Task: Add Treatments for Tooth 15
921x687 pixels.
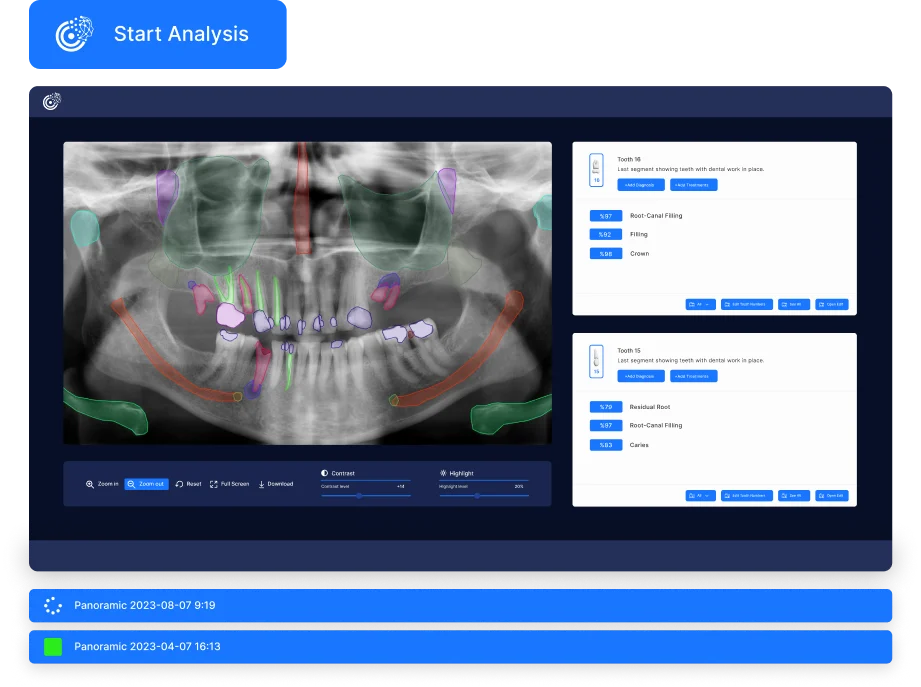Action: pos(694,376)
